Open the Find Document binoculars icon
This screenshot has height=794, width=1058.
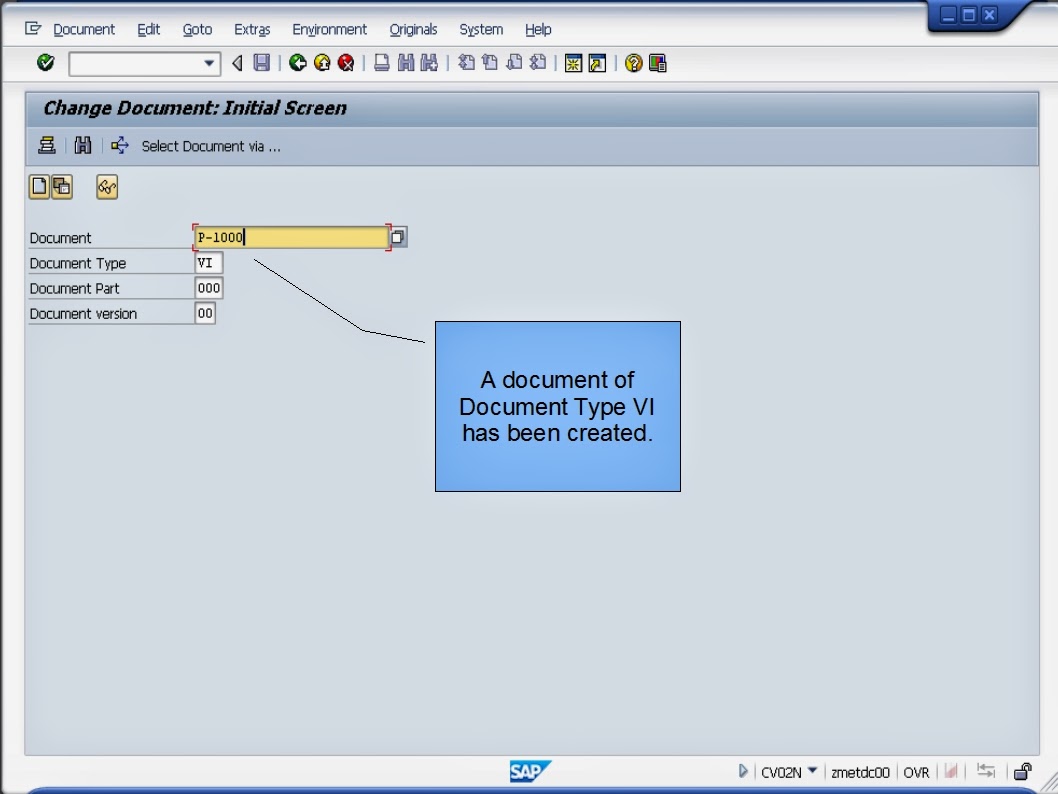84,145
